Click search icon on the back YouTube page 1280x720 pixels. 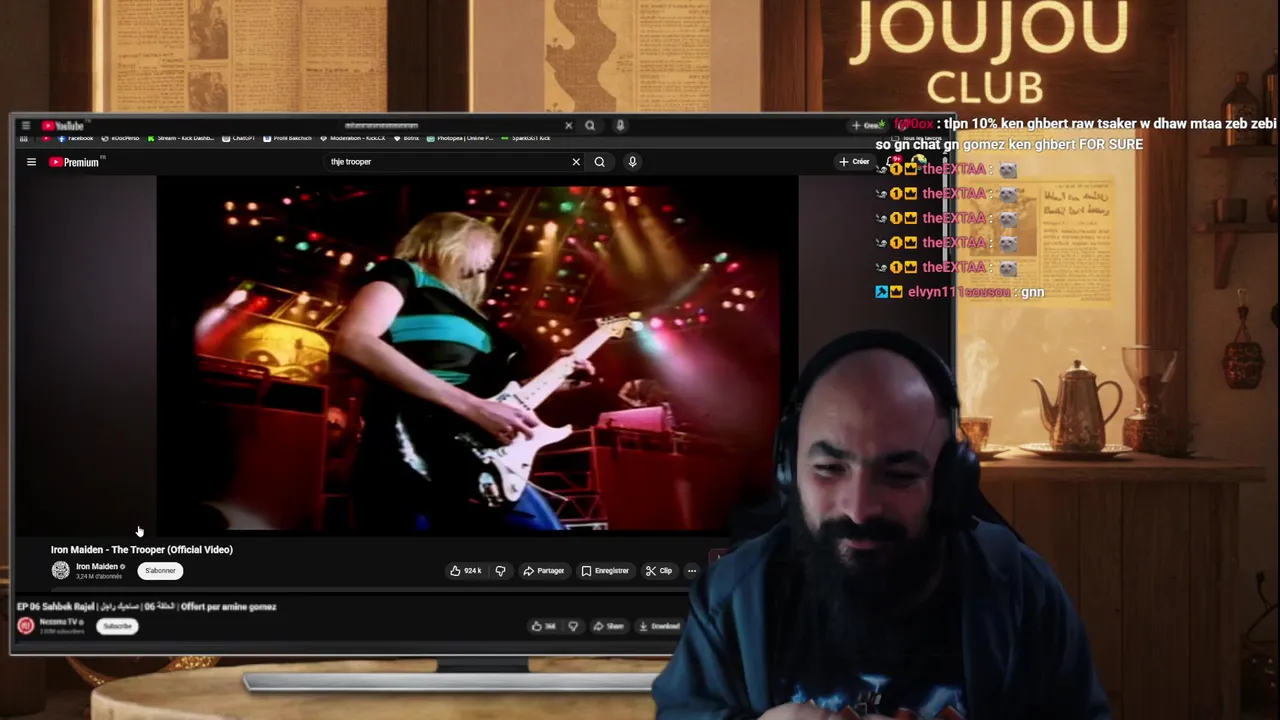tap(590, 126)
